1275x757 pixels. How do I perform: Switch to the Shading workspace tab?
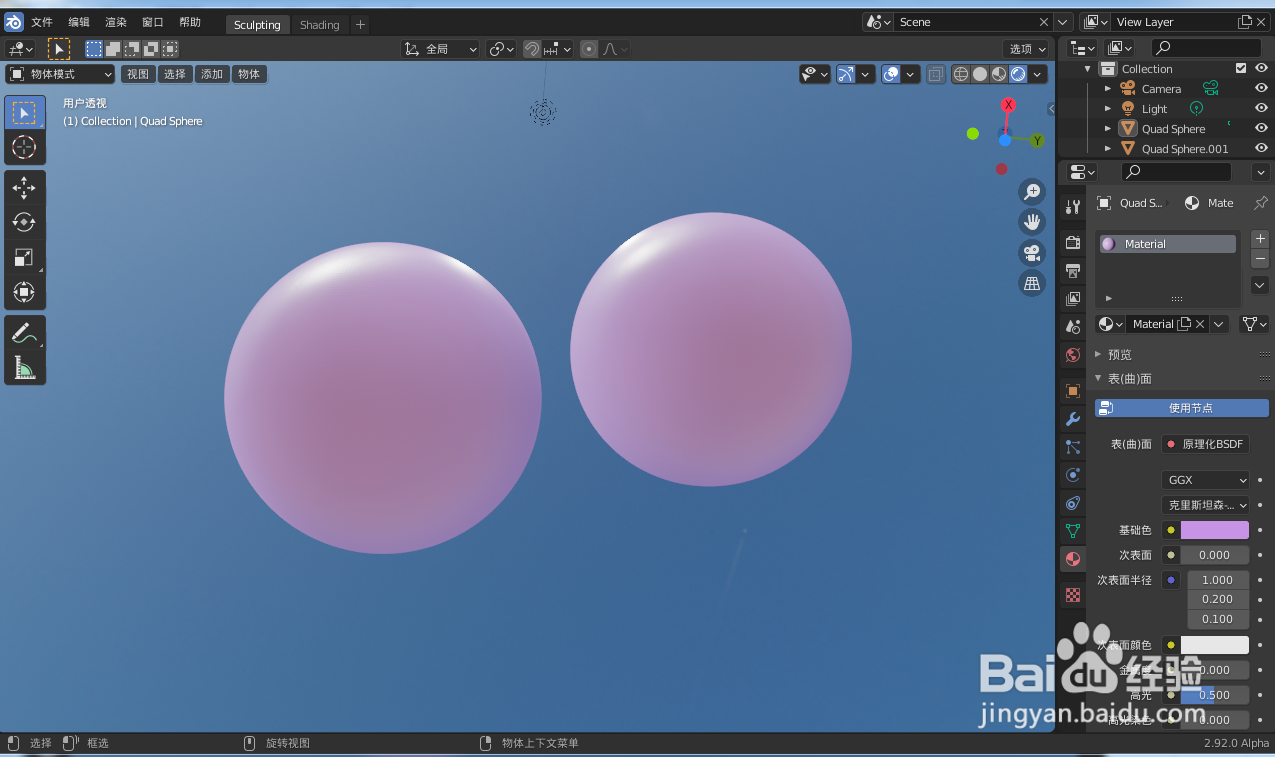[320, 25]
